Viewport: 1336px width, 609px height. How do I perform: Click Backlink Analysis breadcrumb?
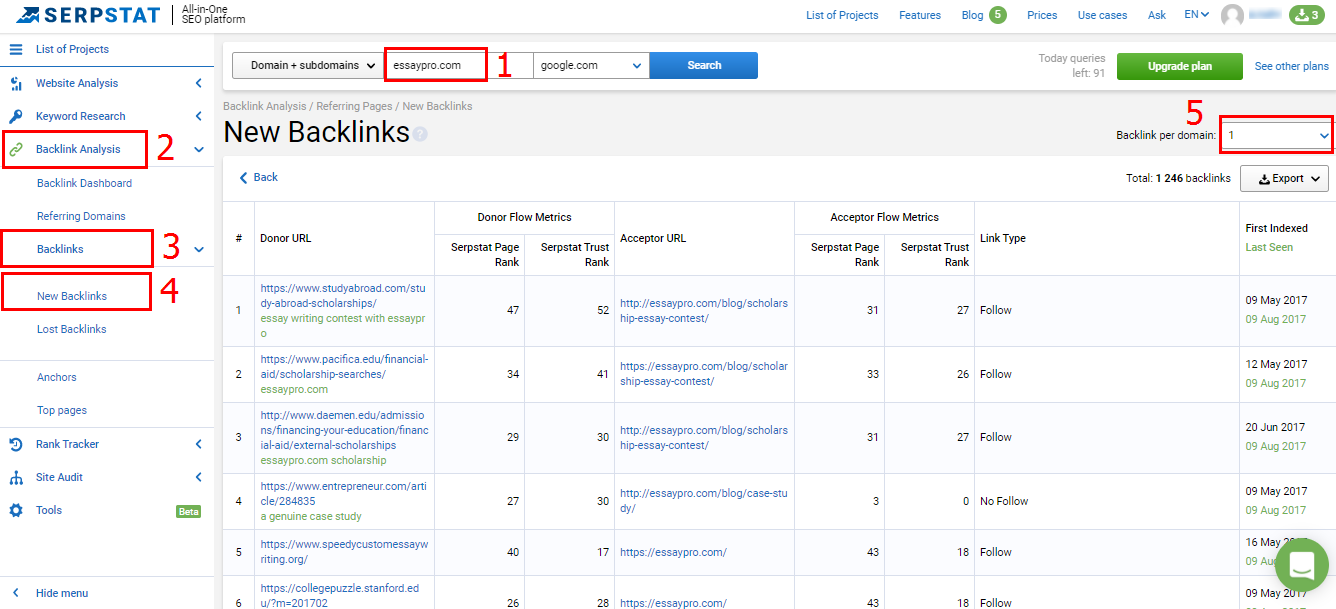click(x=265, y=106)
